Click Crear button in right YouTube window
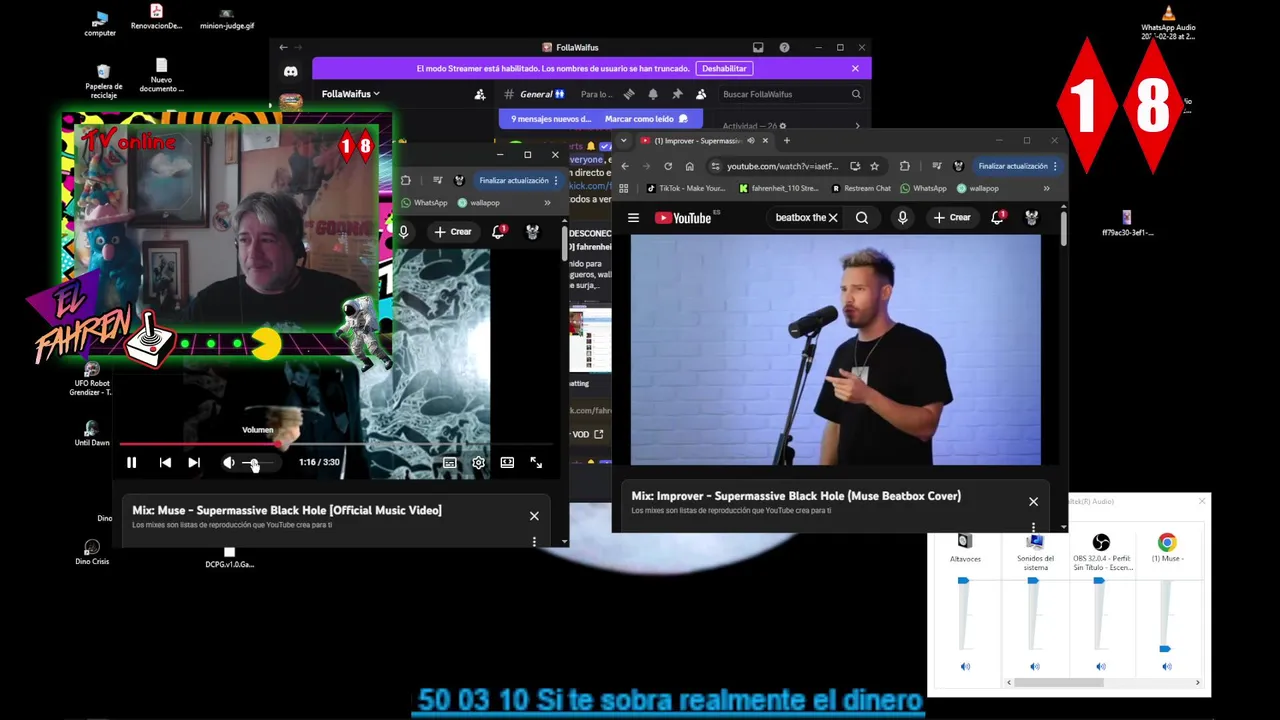Viewport: 1280px width, 720px height. (x=952, y=217)
